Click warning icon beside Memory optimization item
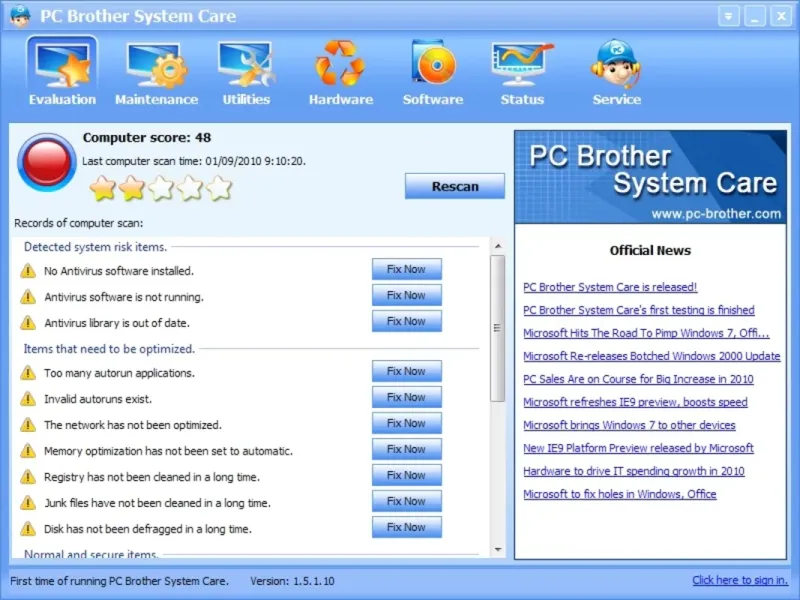 (28, 451)
